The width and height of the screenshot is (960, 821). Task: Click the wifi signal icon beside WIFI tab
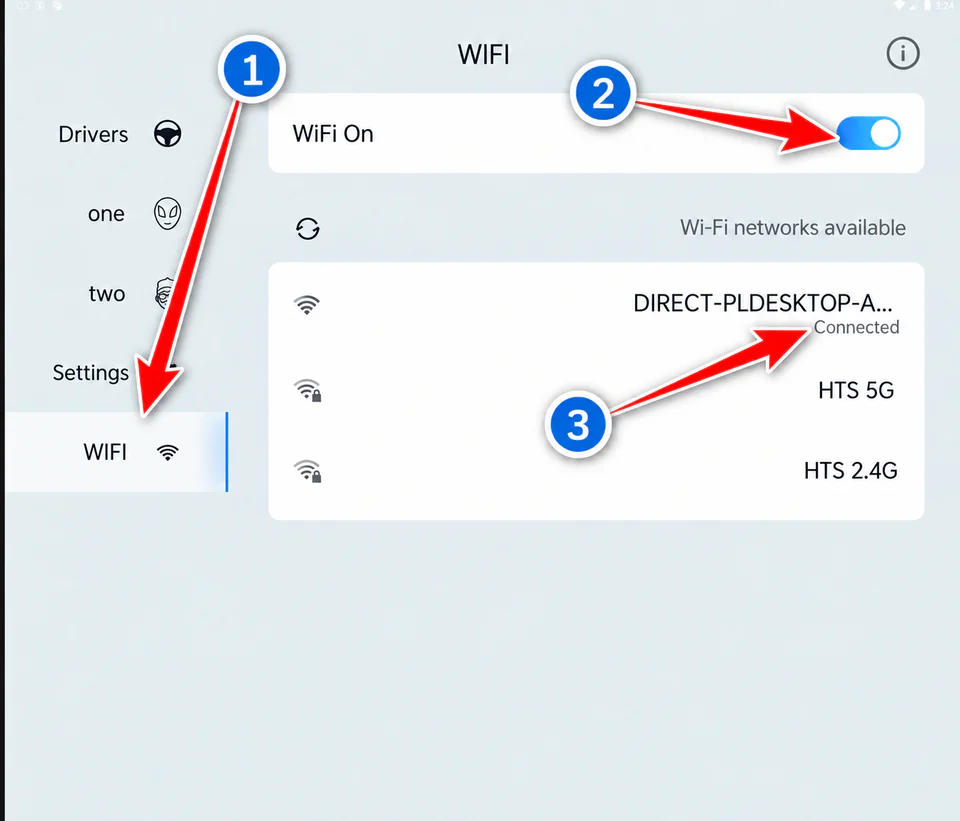click(x=167, y=452)
